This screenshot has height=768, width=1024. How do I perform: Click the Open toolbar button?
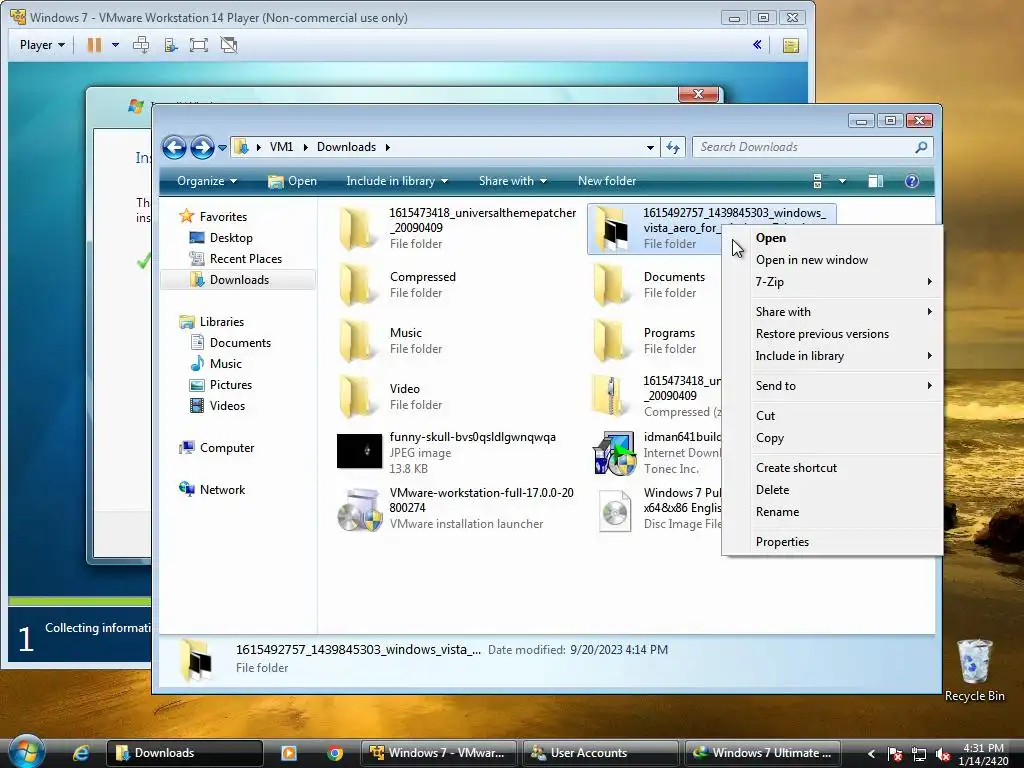coord(292,181)
